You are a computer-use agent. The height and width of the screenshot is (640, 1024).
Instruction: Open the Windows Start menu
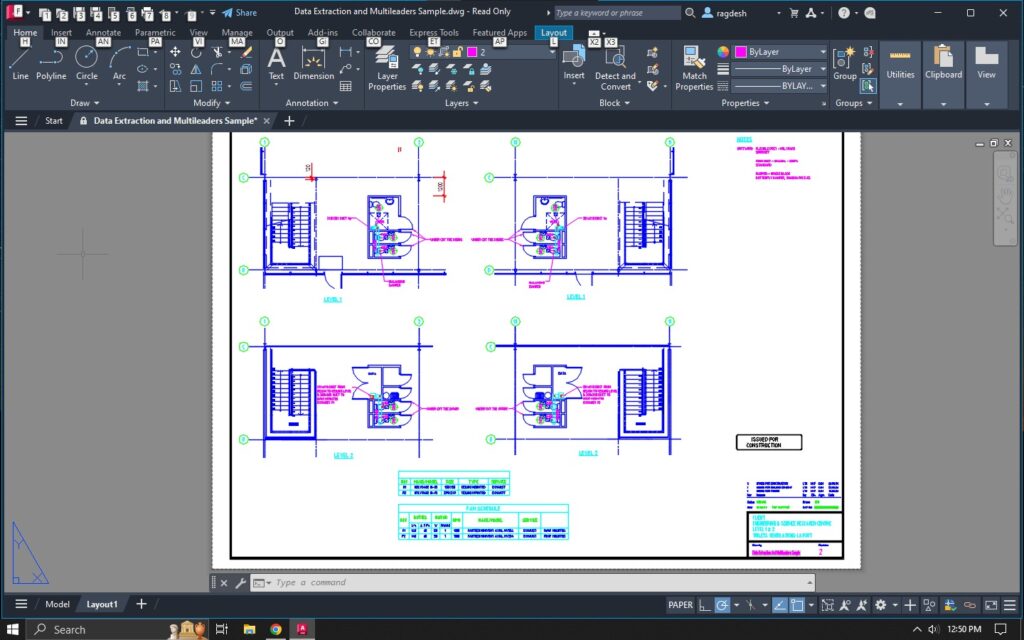tap(12, 629)
